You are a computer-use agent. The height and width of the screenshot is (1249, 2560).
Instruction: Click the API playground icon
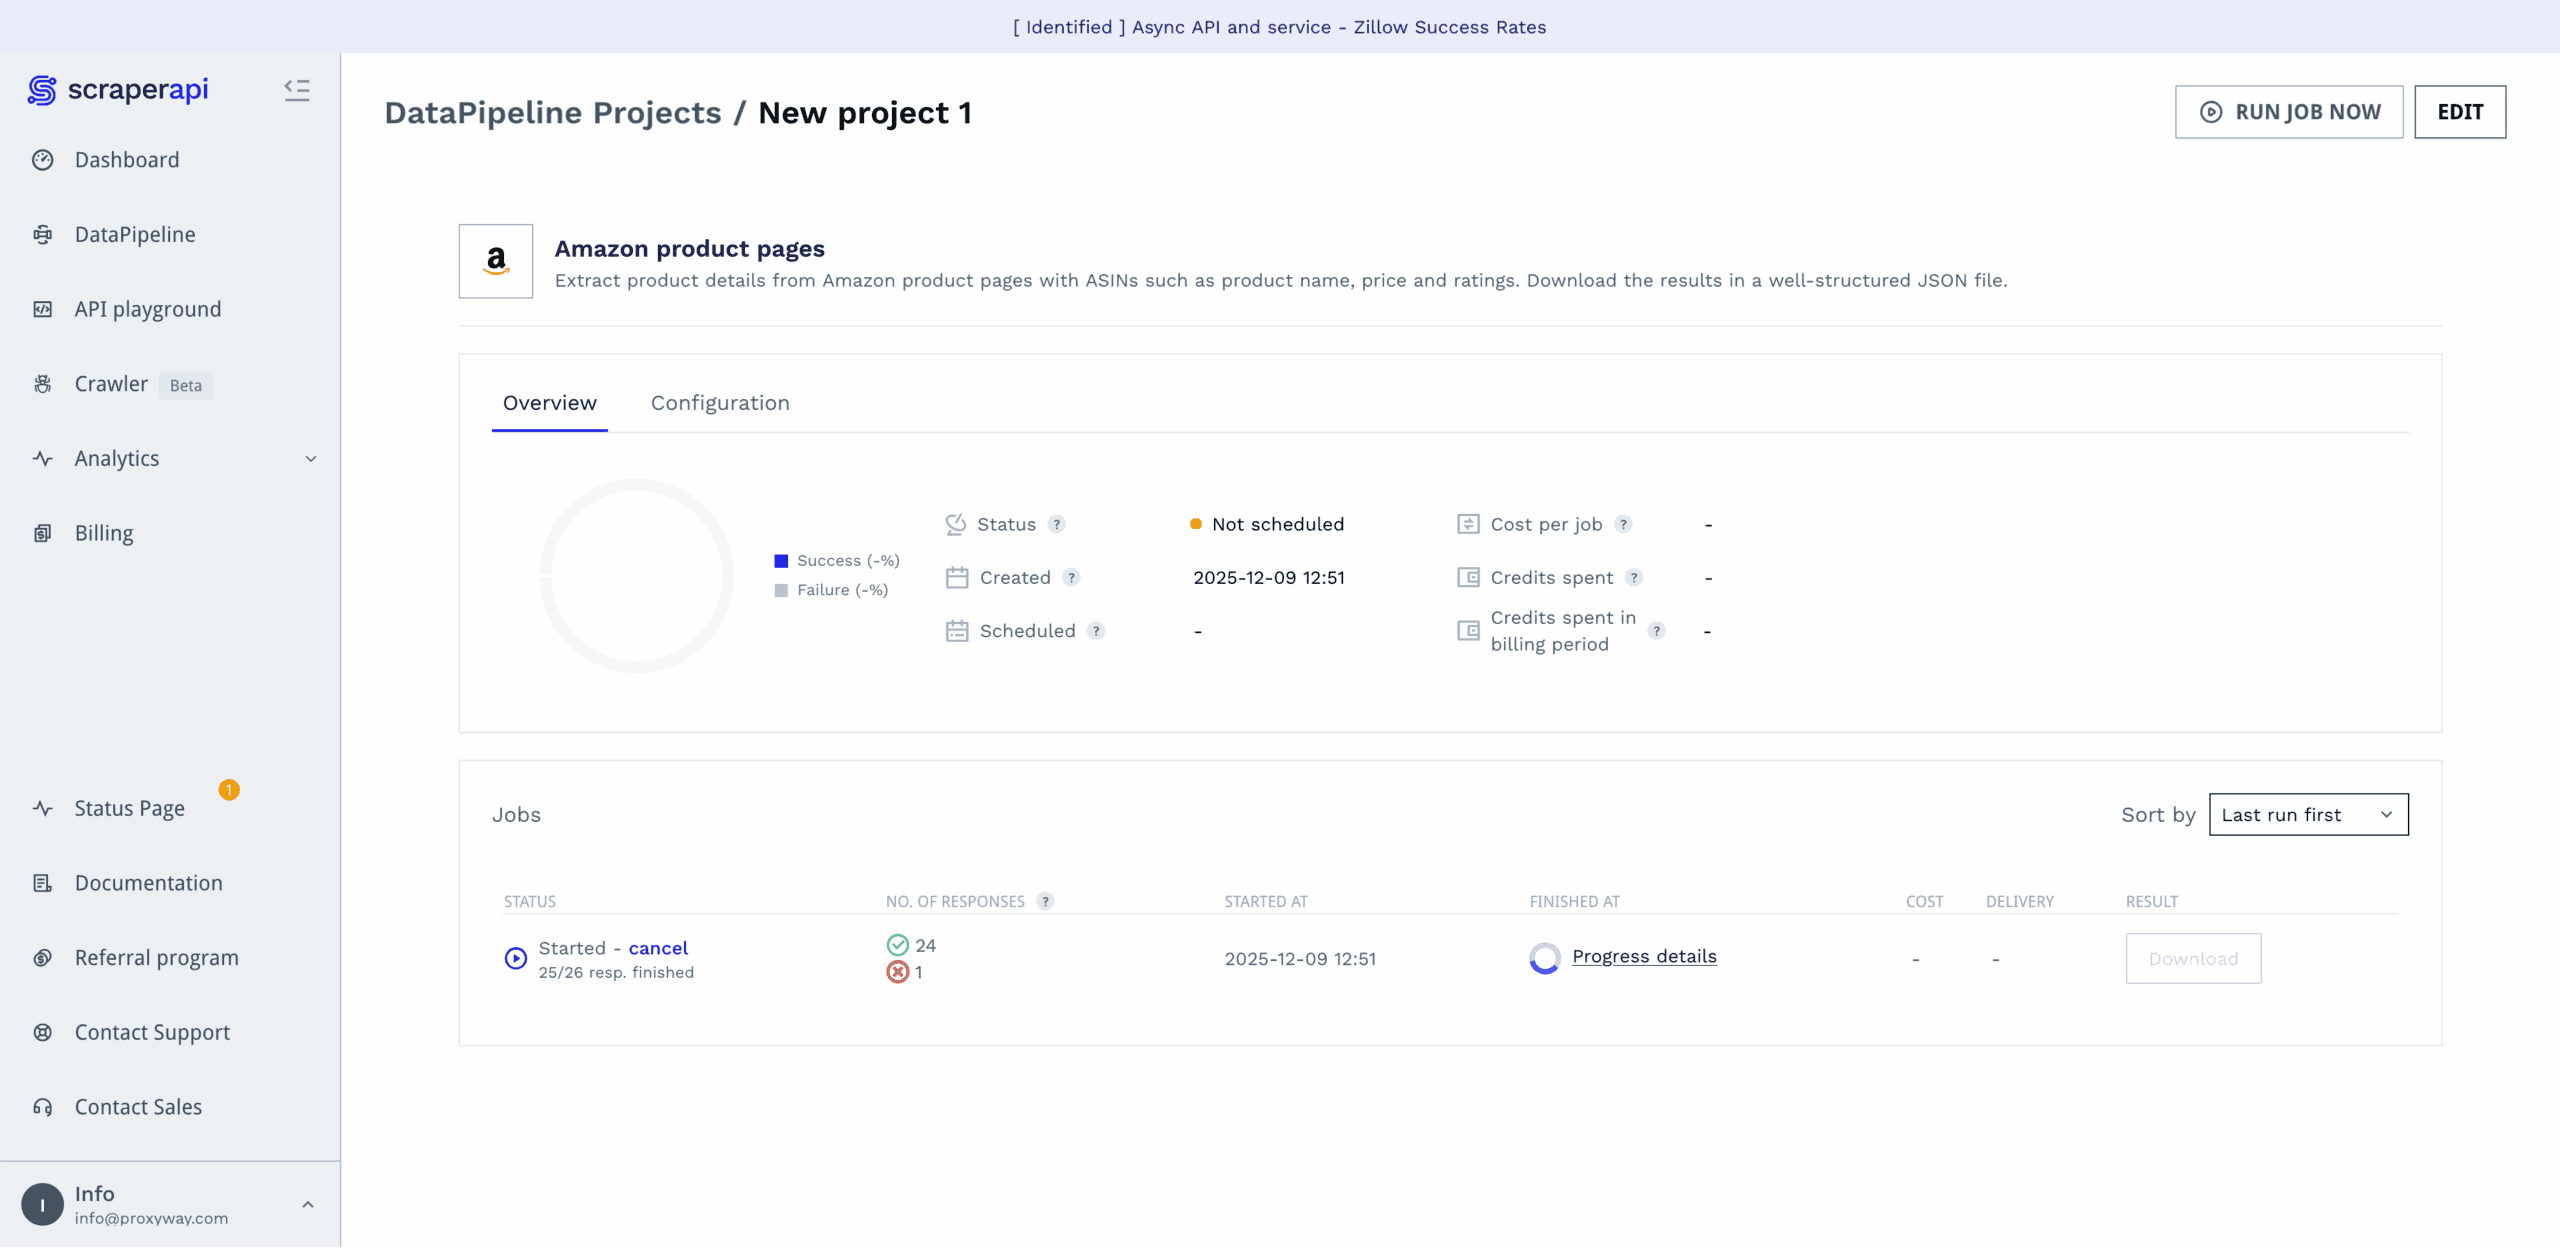pos(43,309)
